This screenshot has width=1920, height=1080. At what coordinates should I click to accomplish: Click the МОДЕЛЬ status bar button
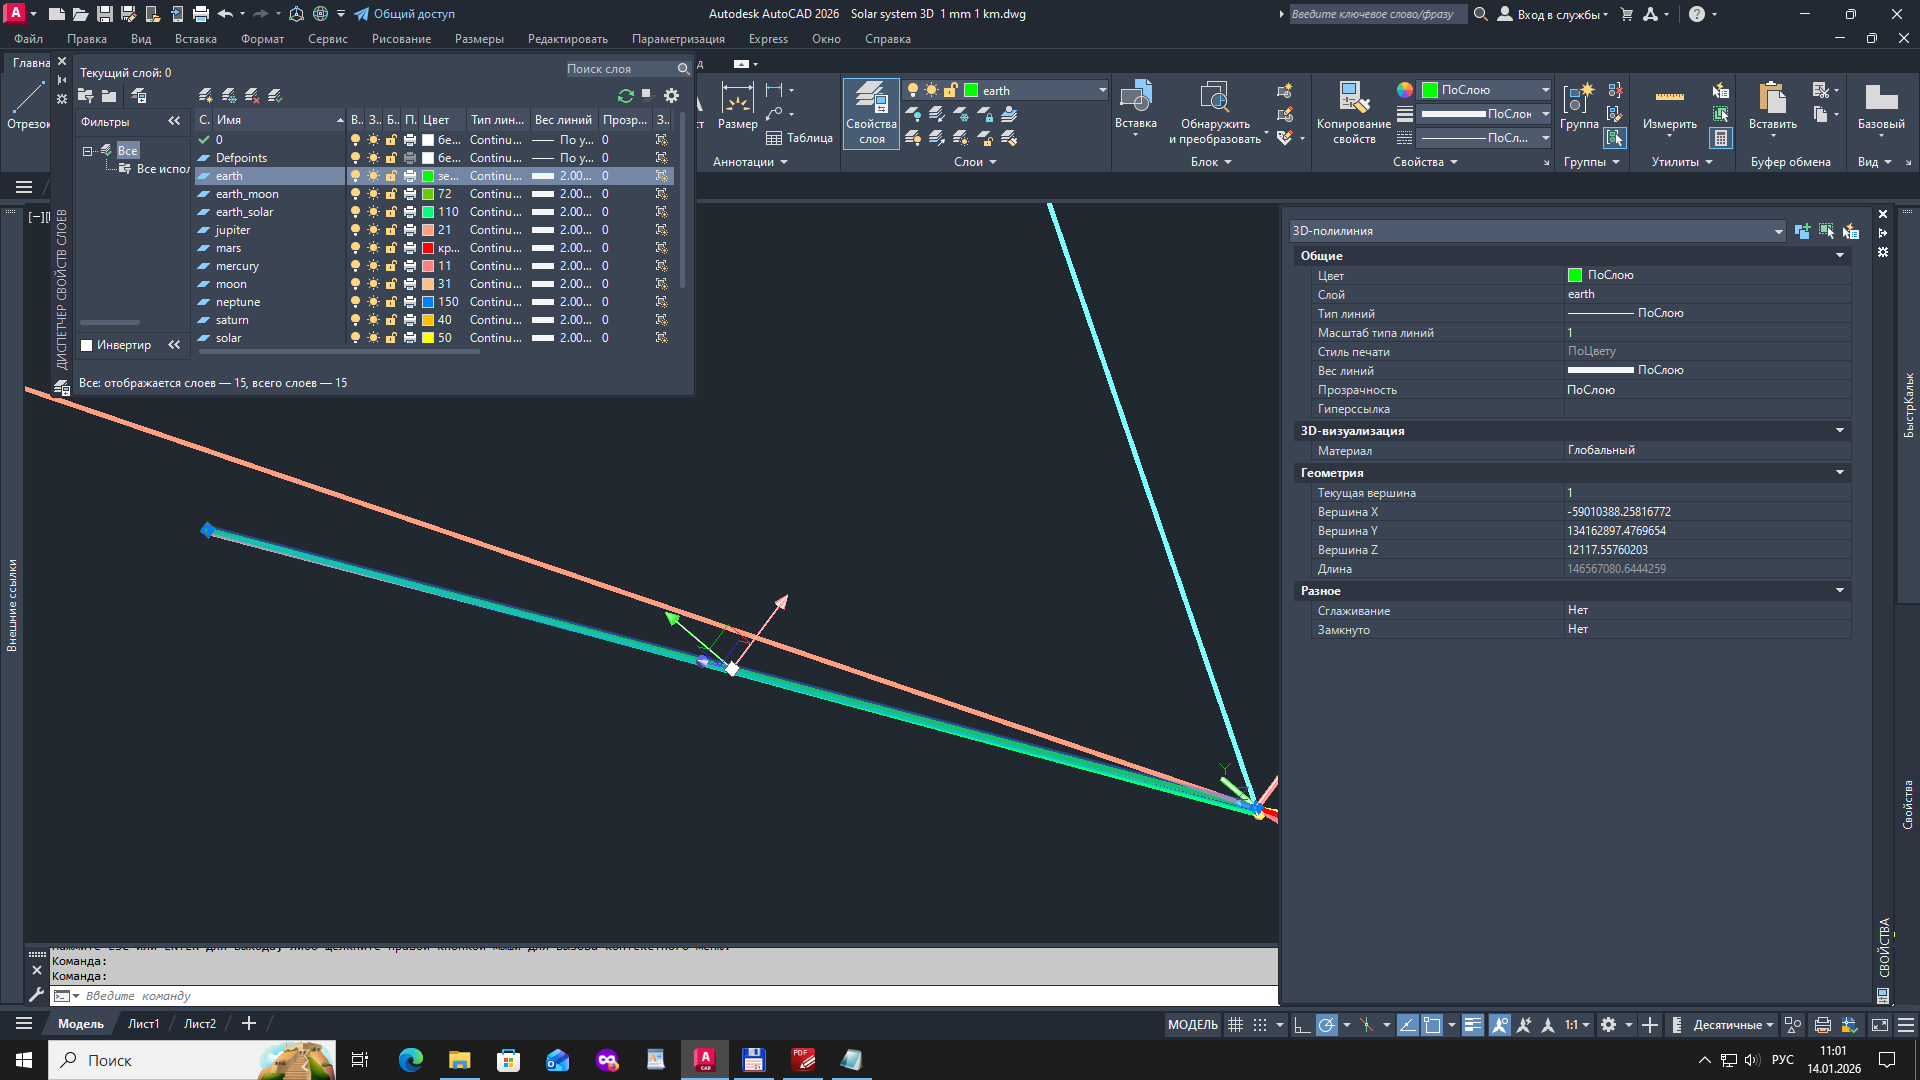point(1192,1024)
